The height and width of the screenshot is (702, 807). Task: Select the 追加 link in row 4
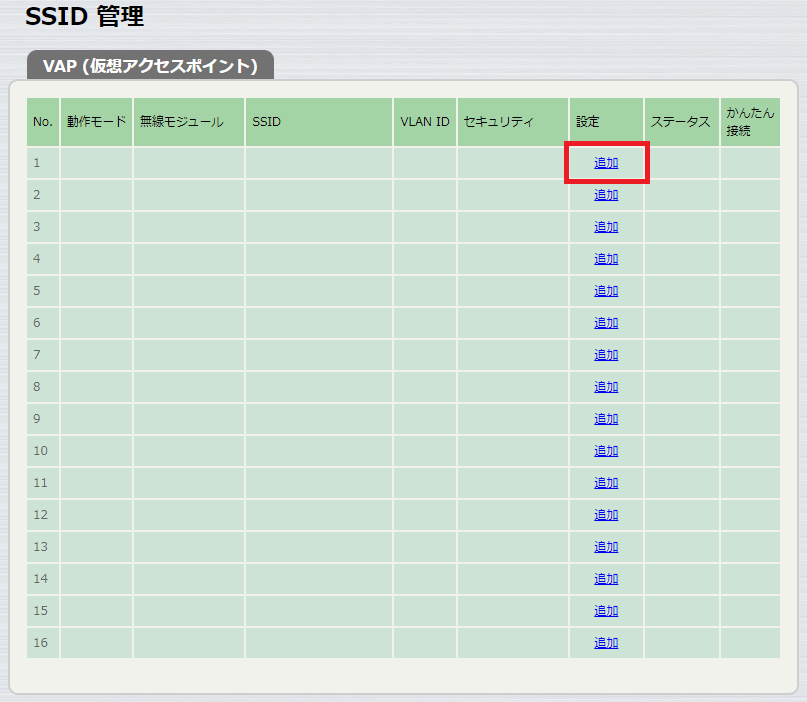[605, 258]
